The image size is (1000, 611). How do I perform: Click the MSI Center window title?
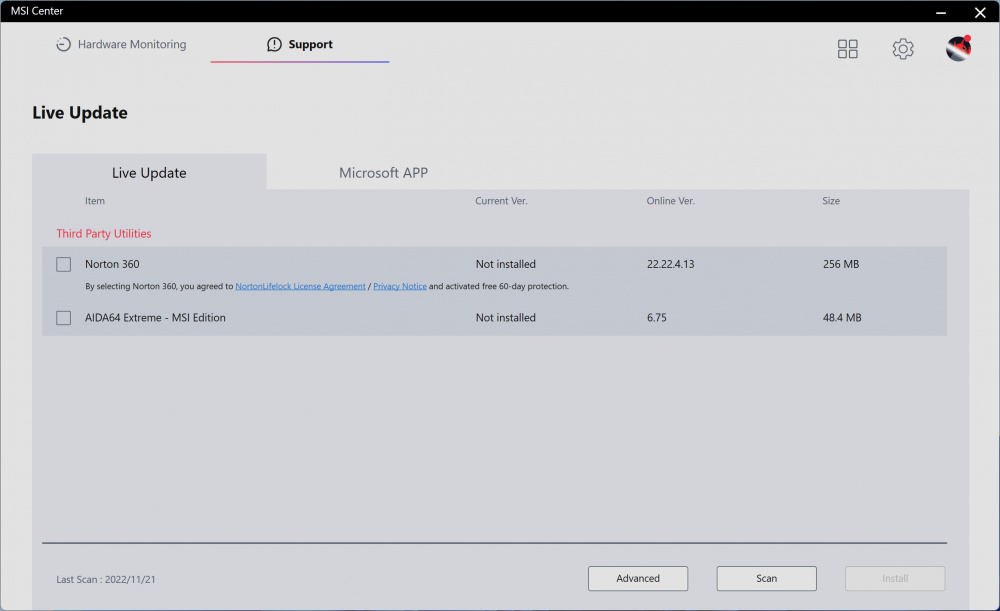point(37,11)
